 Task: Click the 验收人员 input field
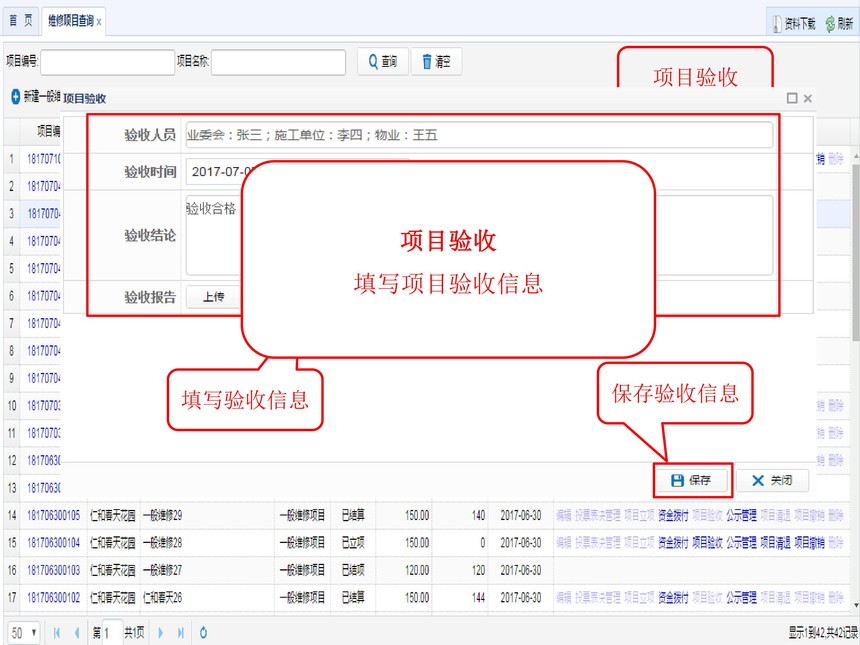[479, 135]
